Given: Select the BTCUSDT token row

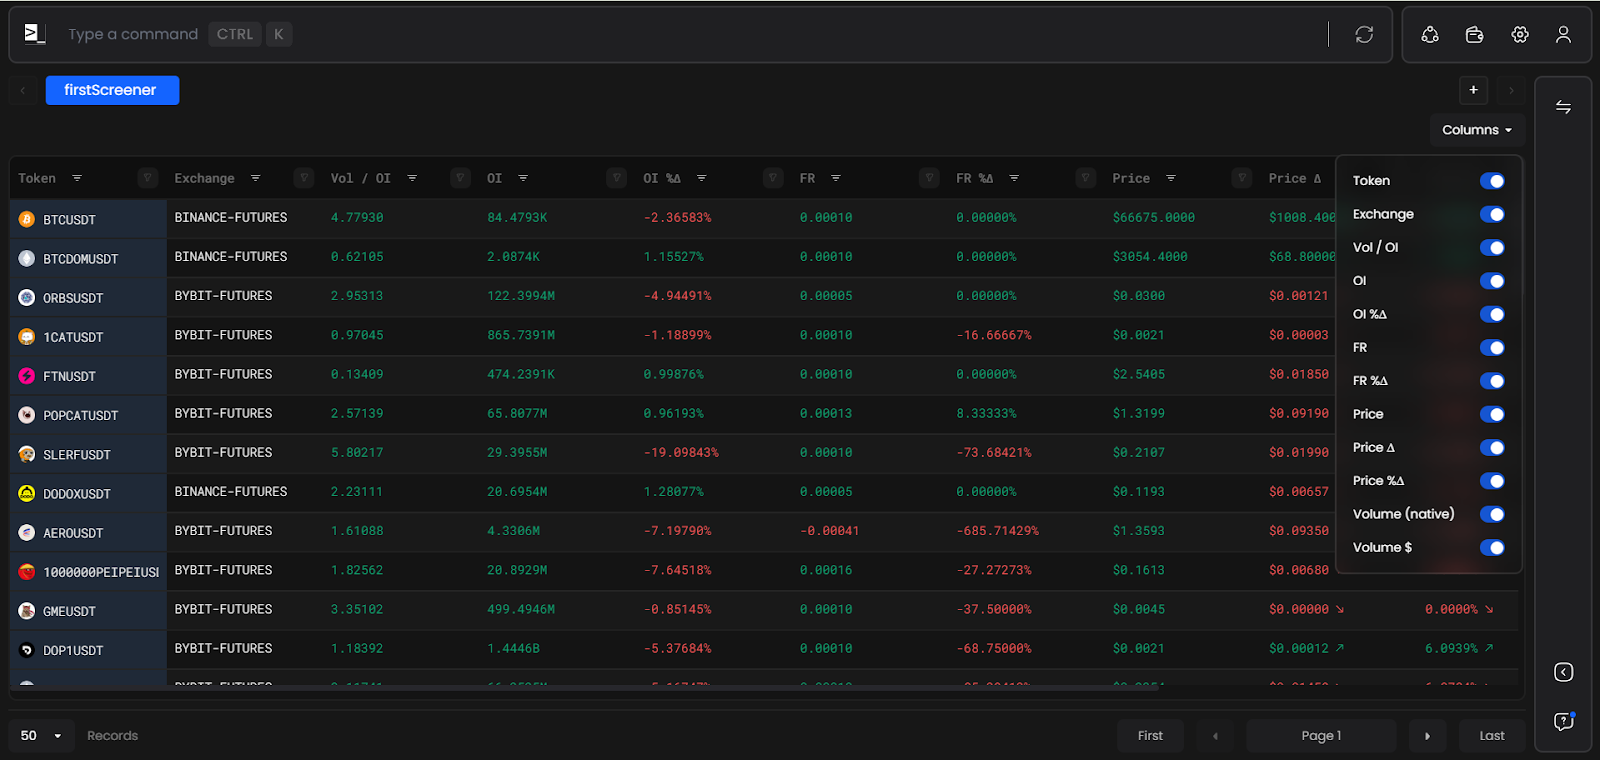Looking at the screenshot, I should (x=88, y=219).
